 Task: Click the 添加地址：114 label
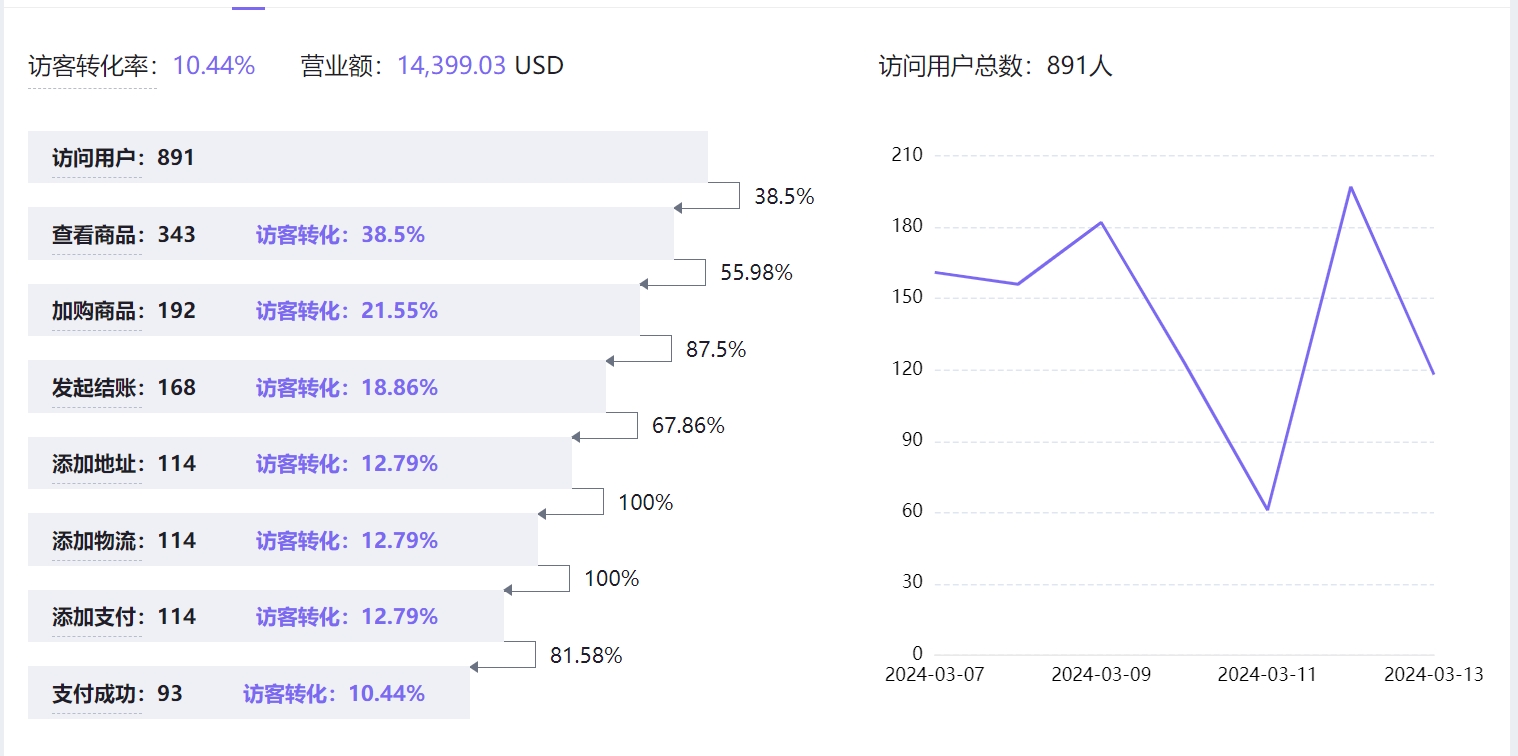coord(124,464)
